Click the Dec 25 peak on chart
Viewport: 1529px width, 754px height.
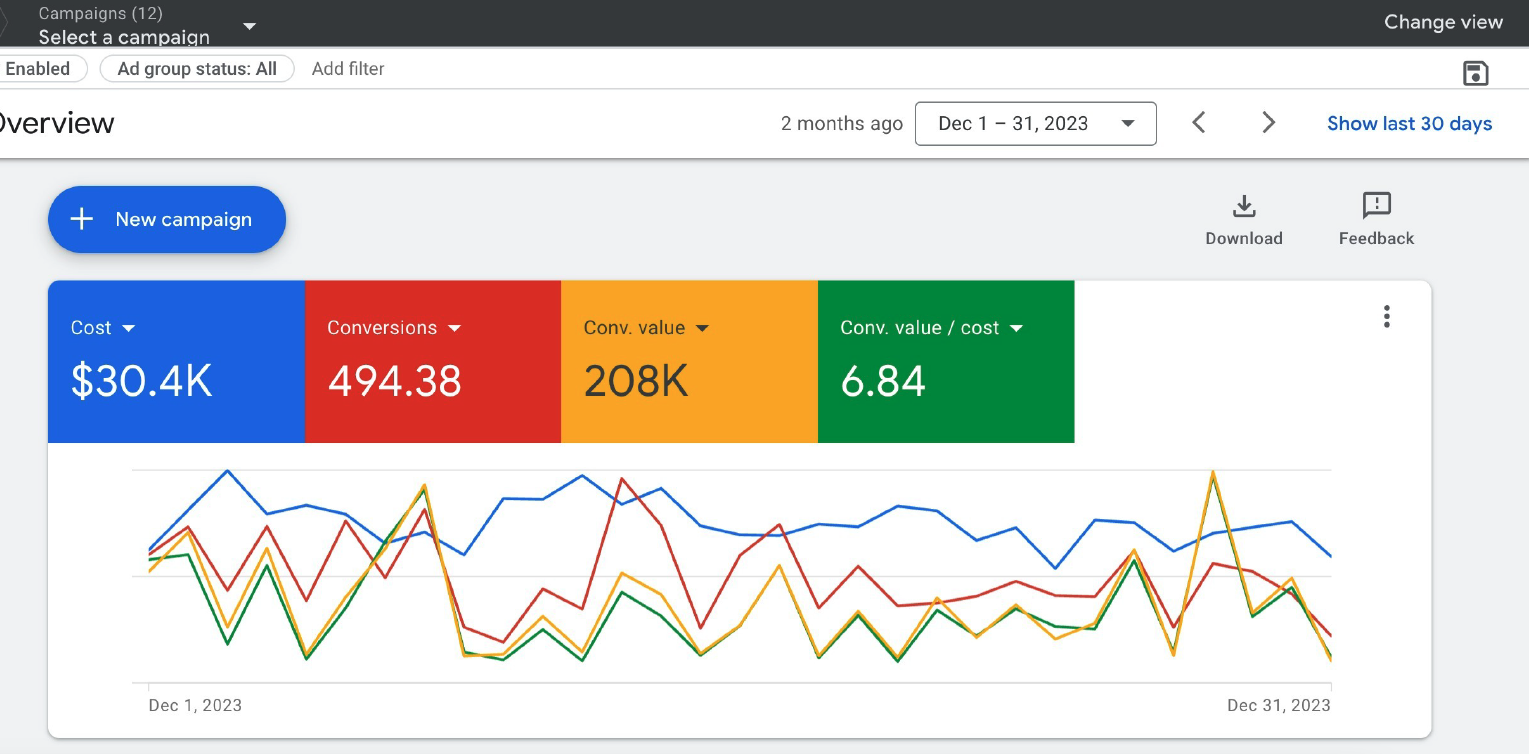tap(1213, 472)
